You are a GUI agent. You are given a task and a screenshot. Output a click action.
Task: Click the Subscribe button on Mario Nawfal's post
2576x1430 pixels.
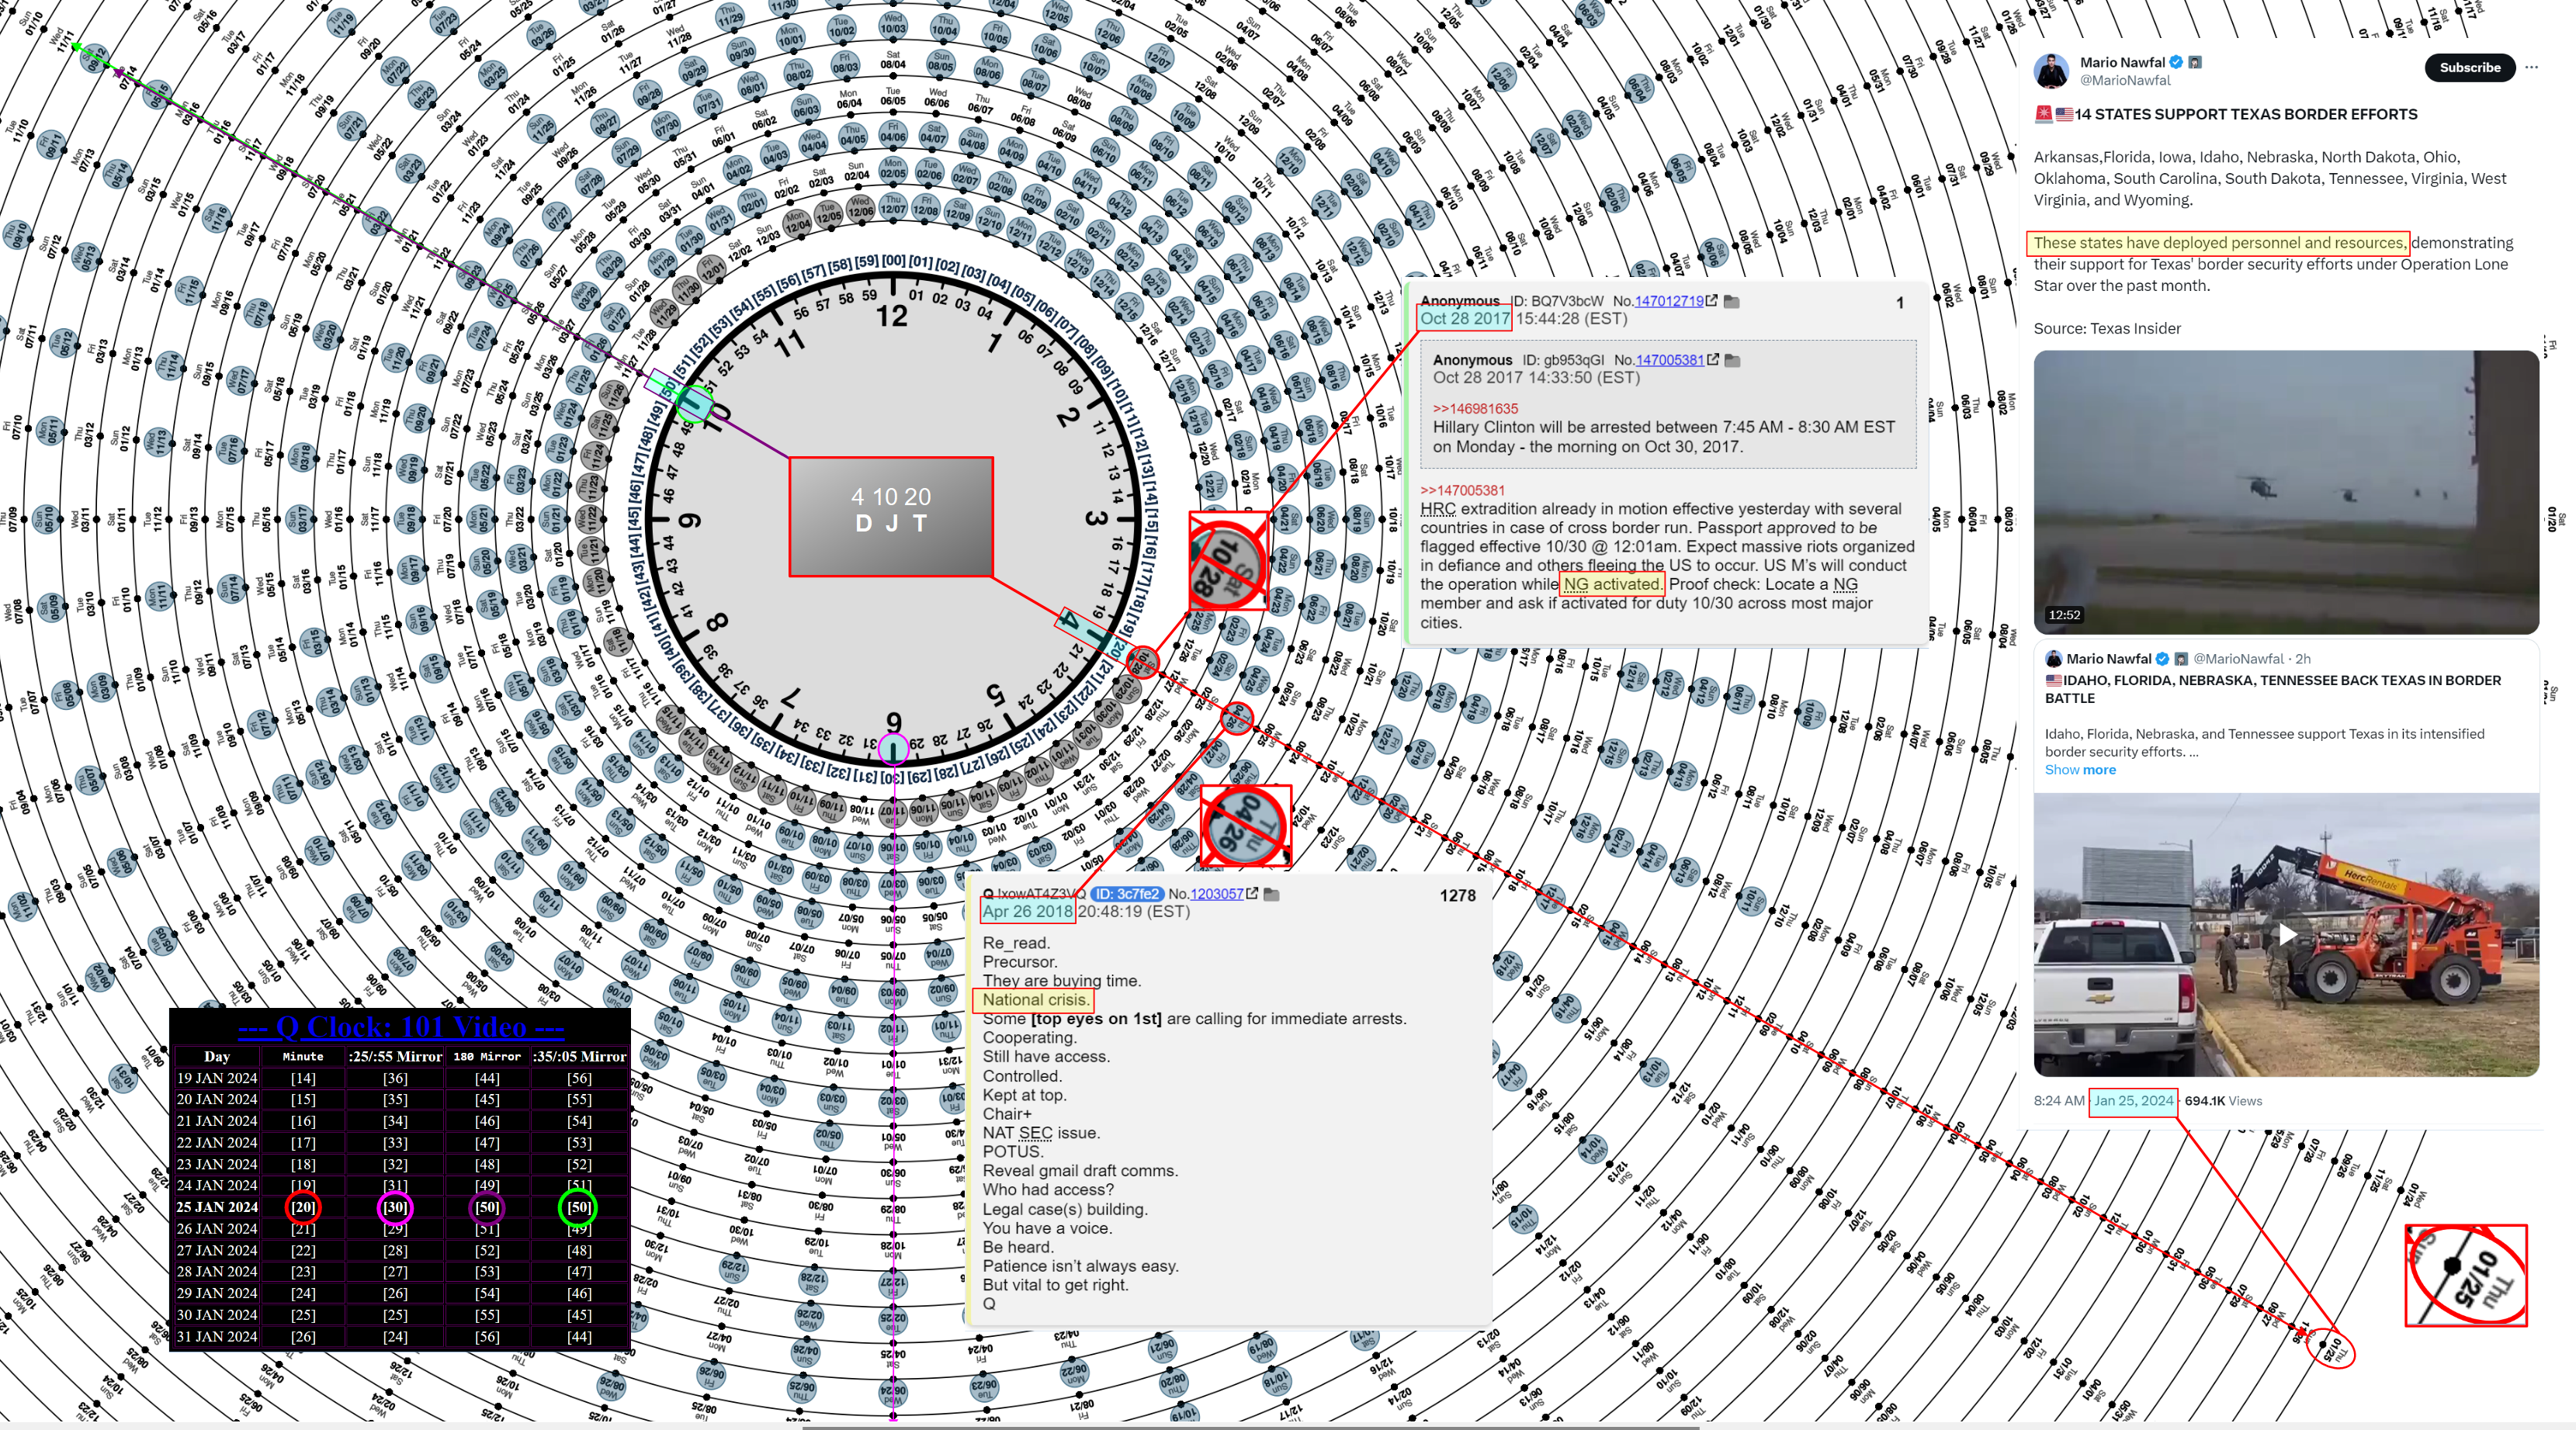tap(2469, 67)
